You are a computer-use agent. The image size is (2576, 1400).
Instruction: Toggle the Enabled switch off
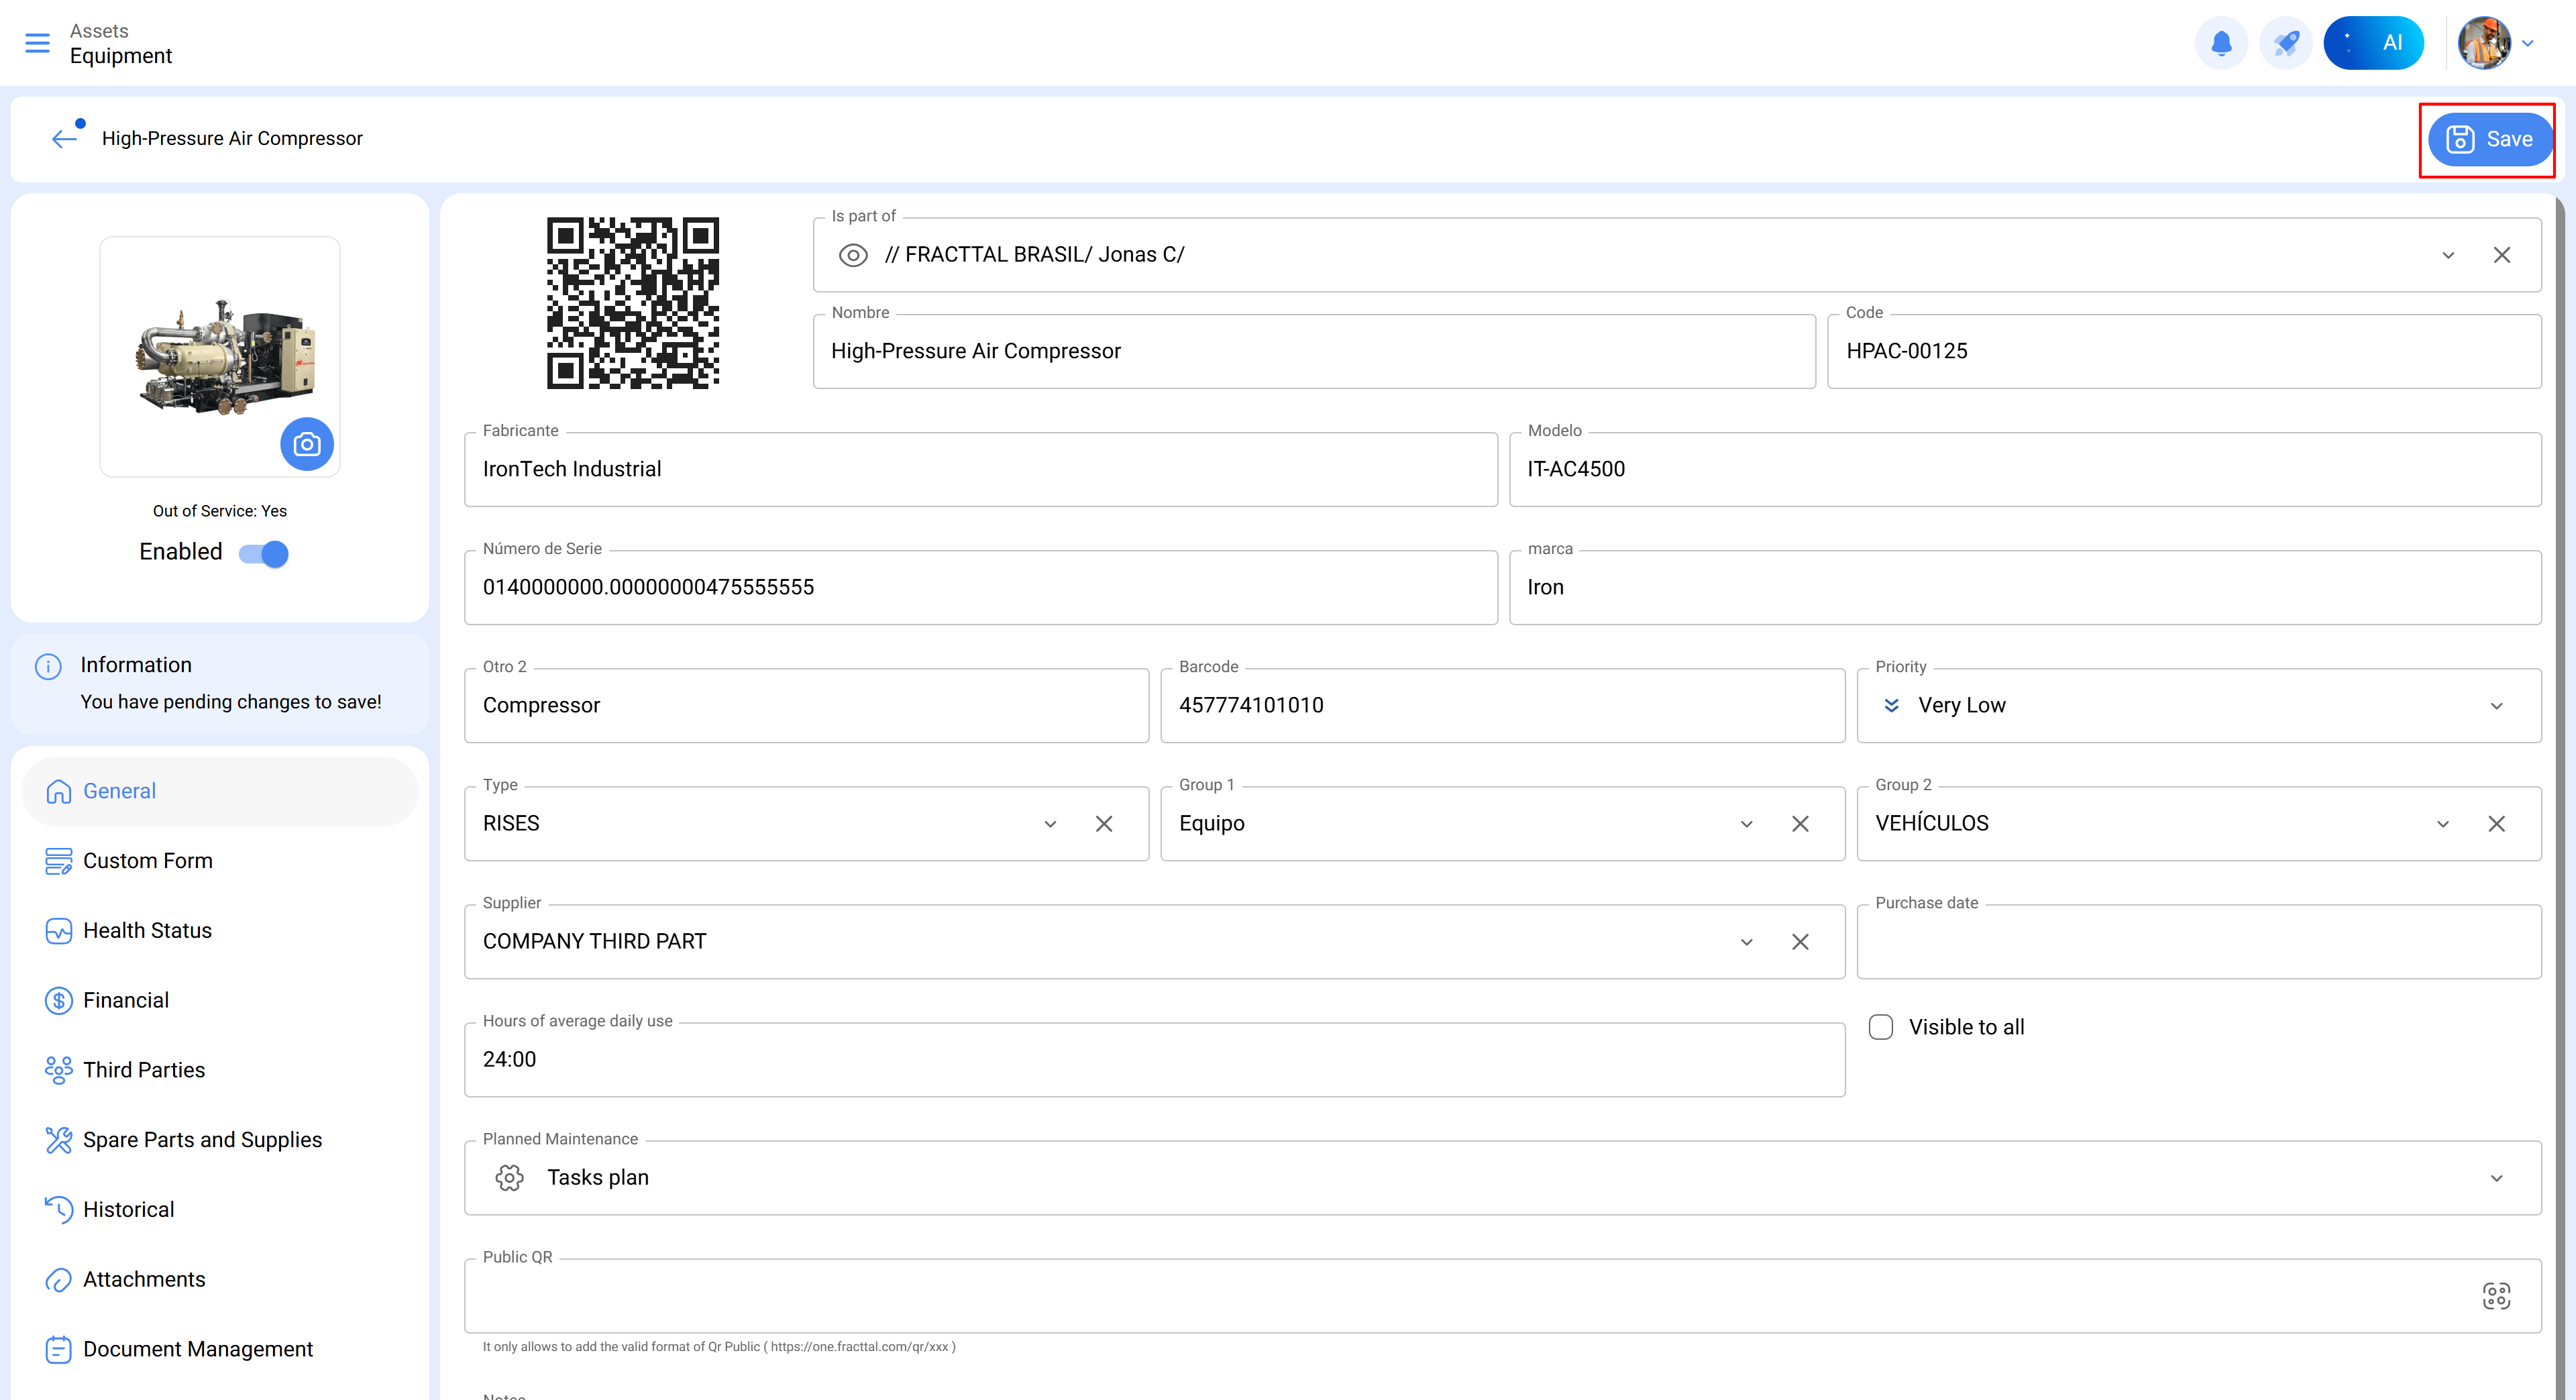(265, 553)
